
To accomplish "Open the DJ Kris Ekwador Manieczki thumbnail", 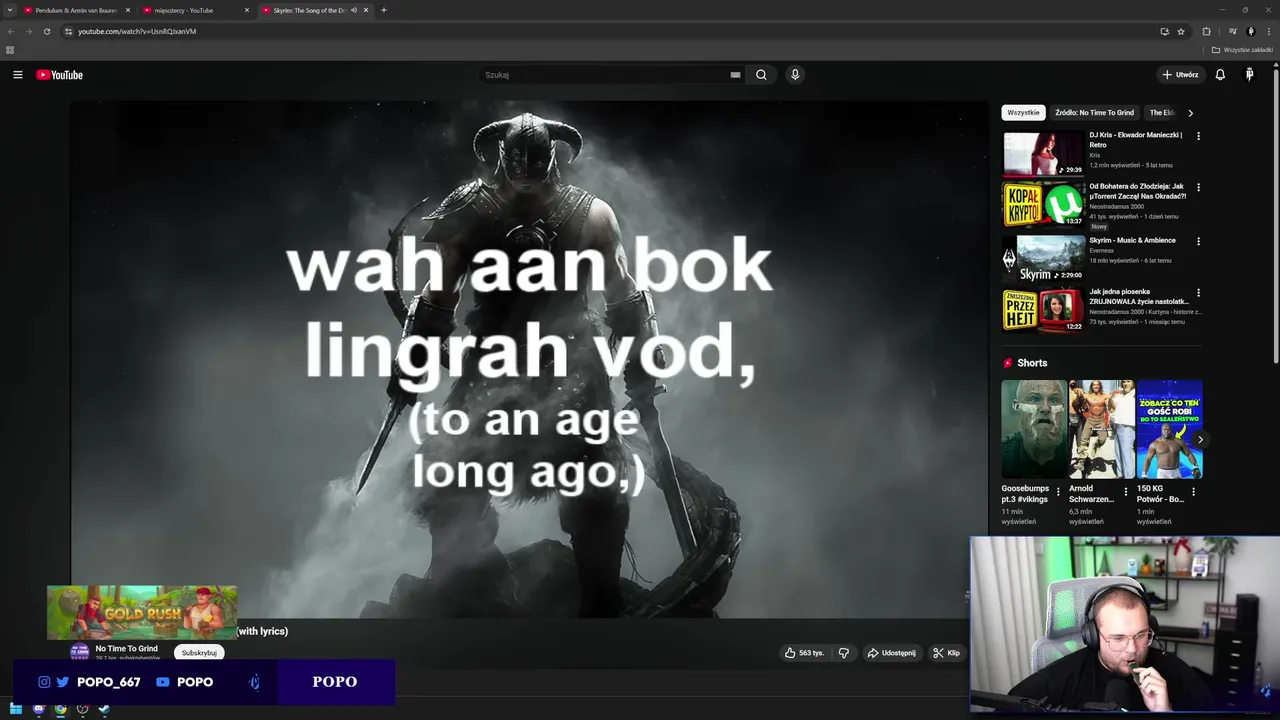I will click(1044, 153).
